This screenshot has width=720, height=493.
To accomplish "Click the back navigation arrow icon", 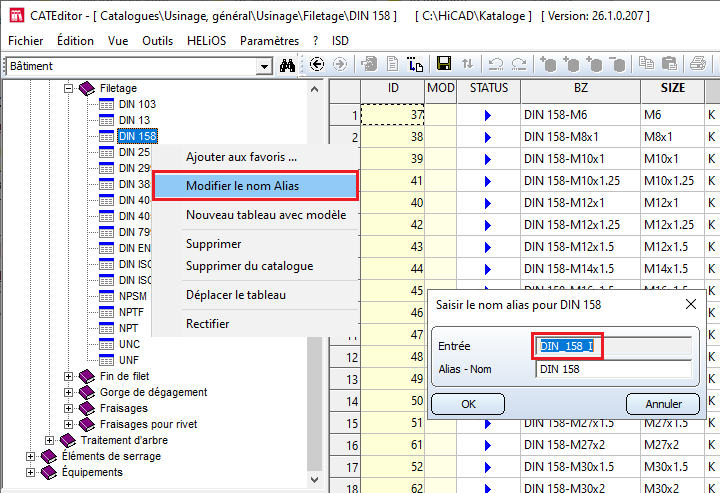I will pyautogui.click(x=317, y=64).
